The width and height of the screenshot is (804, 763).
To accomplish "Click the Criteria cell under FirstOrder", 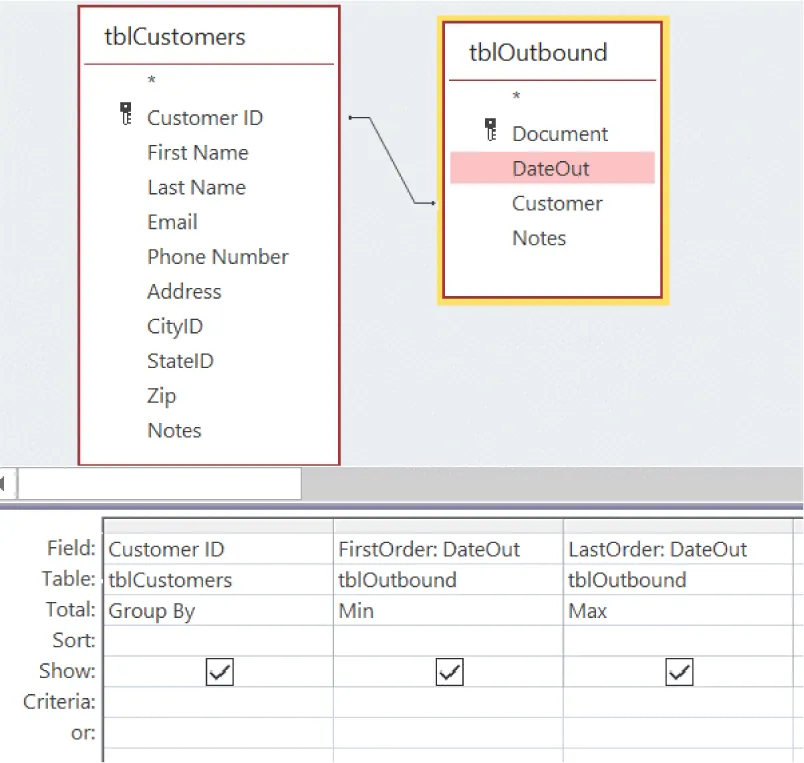I will pyautogui.click(x=448, y=701).
